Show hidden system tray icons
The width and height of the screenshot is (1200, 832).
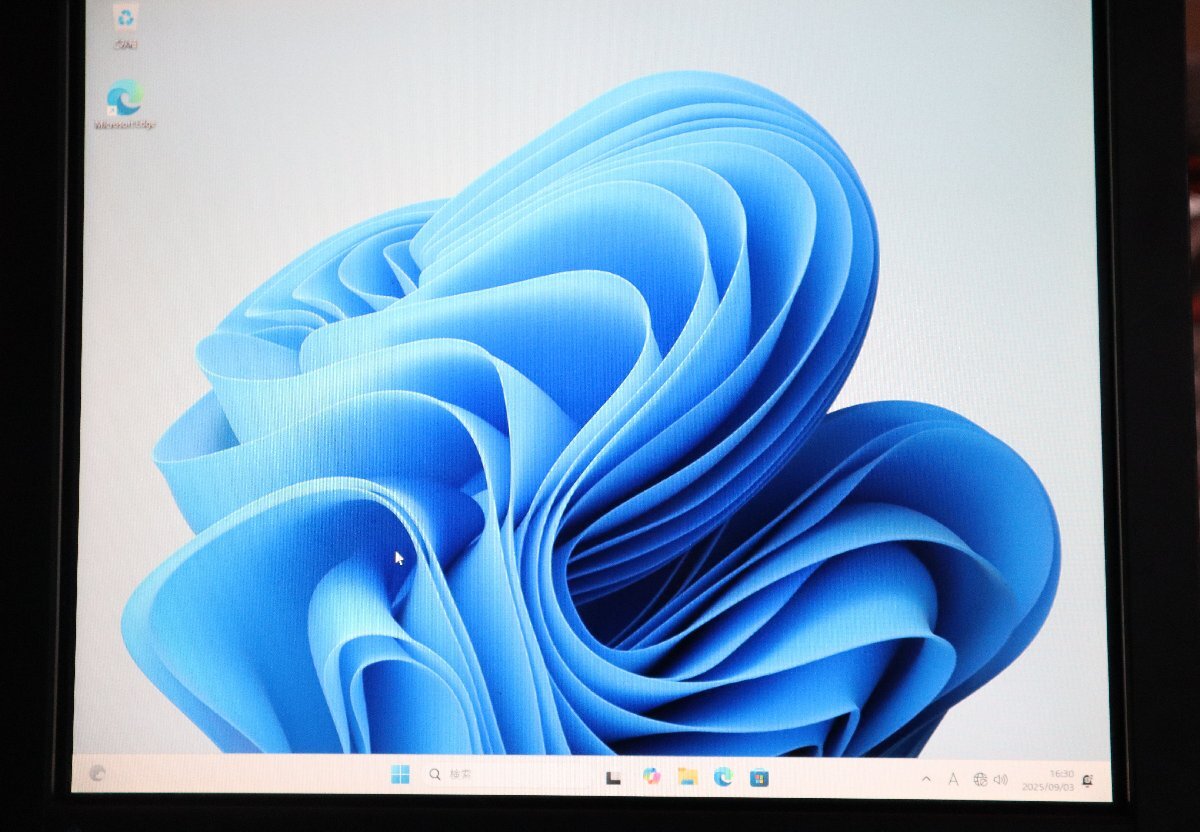point(926,778)
